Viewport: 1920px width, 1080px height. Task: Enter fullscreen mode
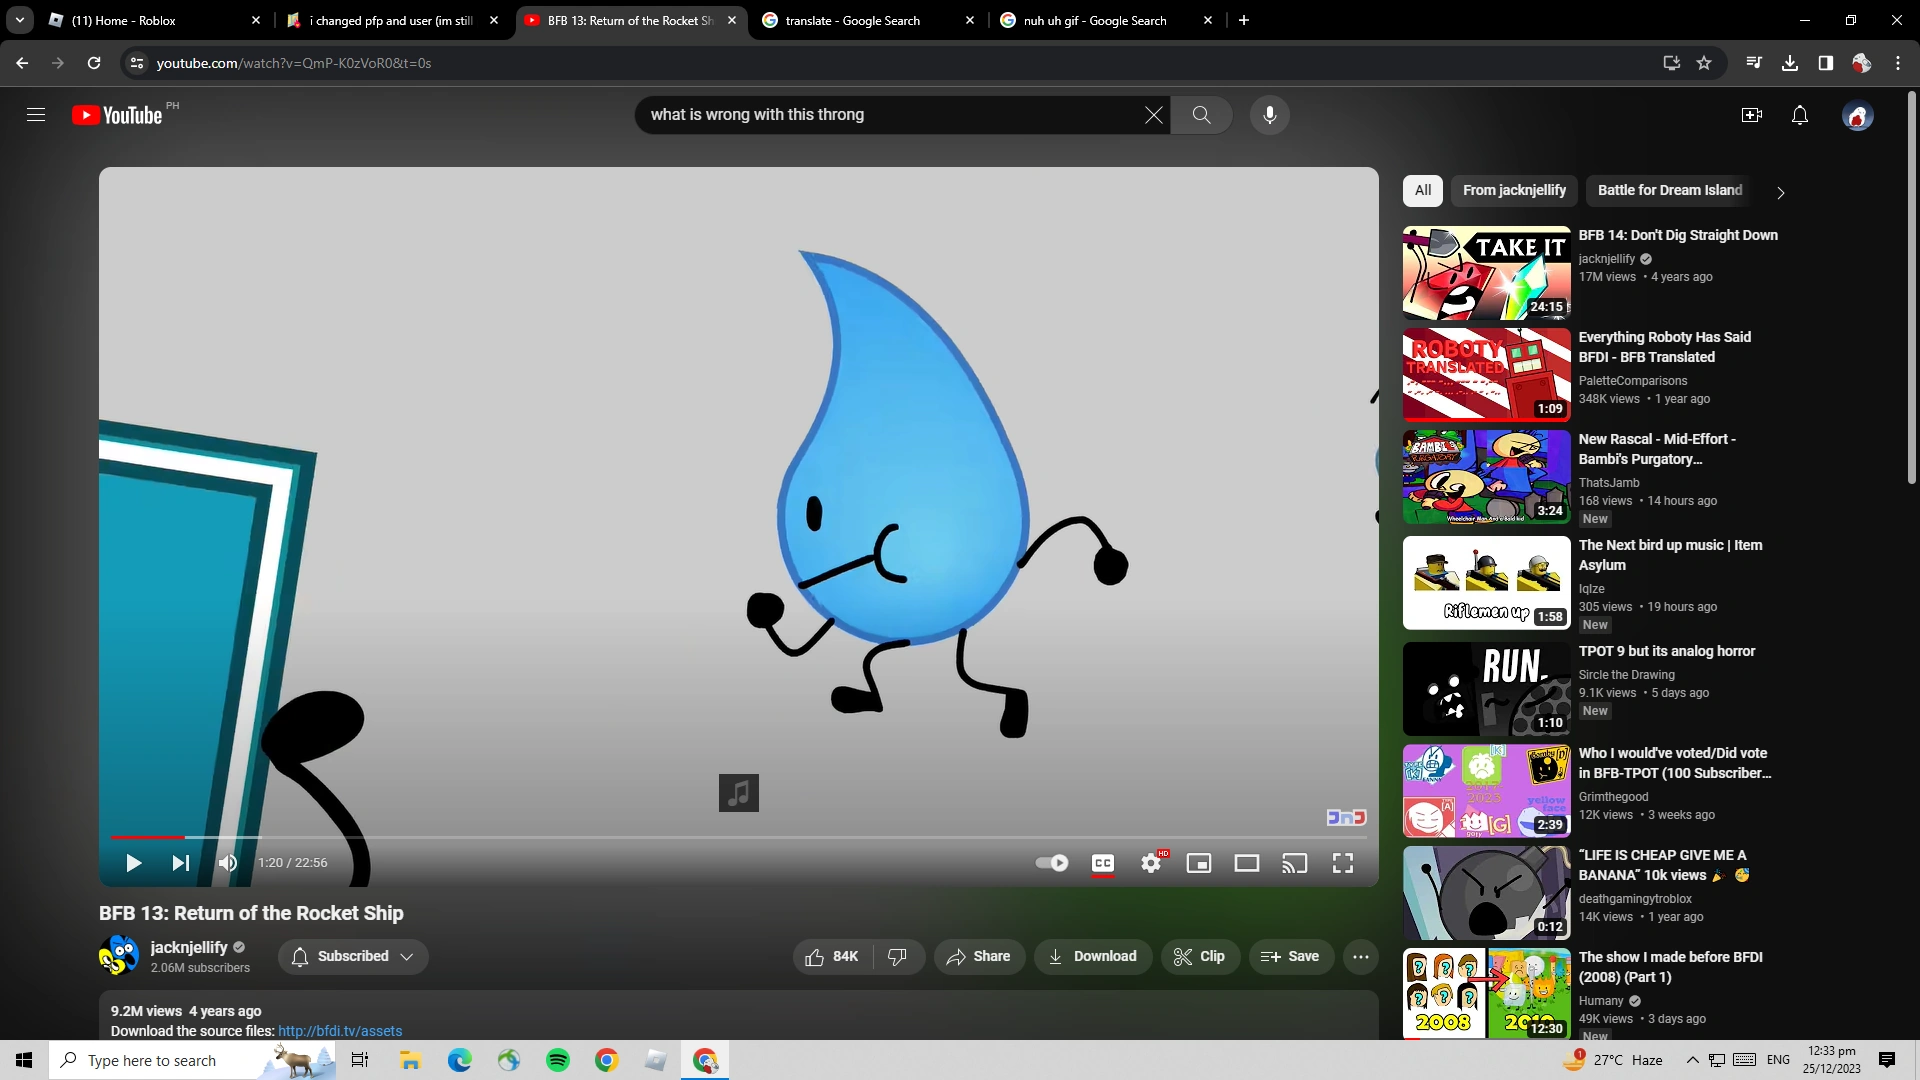coord(1342,863)
